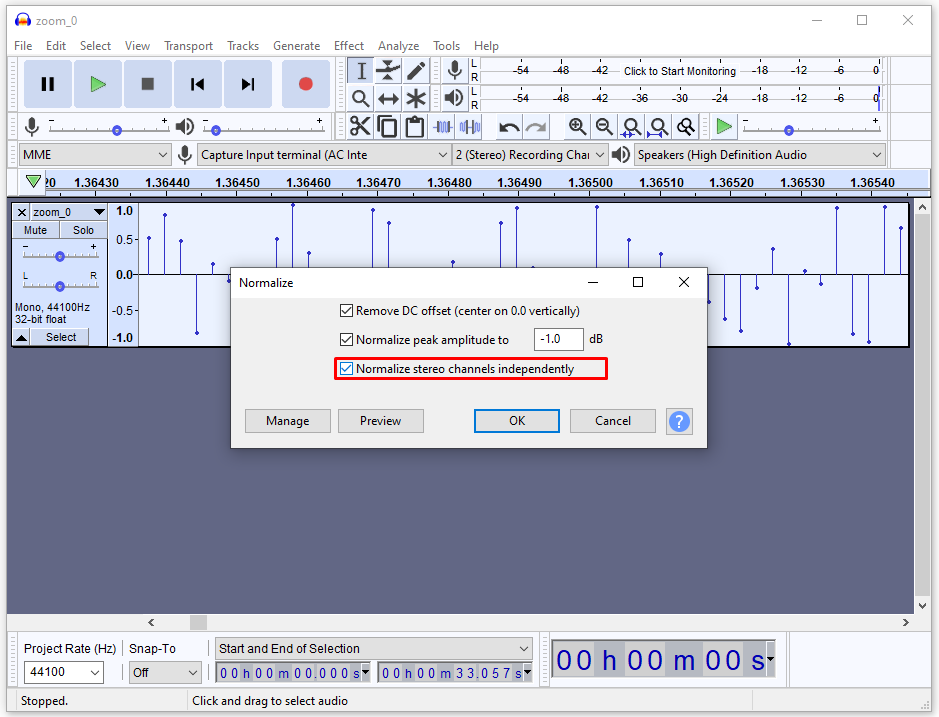The image size is (939, 717).
Task: Expand the Project Rate 44100 dropdown
Action: 63,672
